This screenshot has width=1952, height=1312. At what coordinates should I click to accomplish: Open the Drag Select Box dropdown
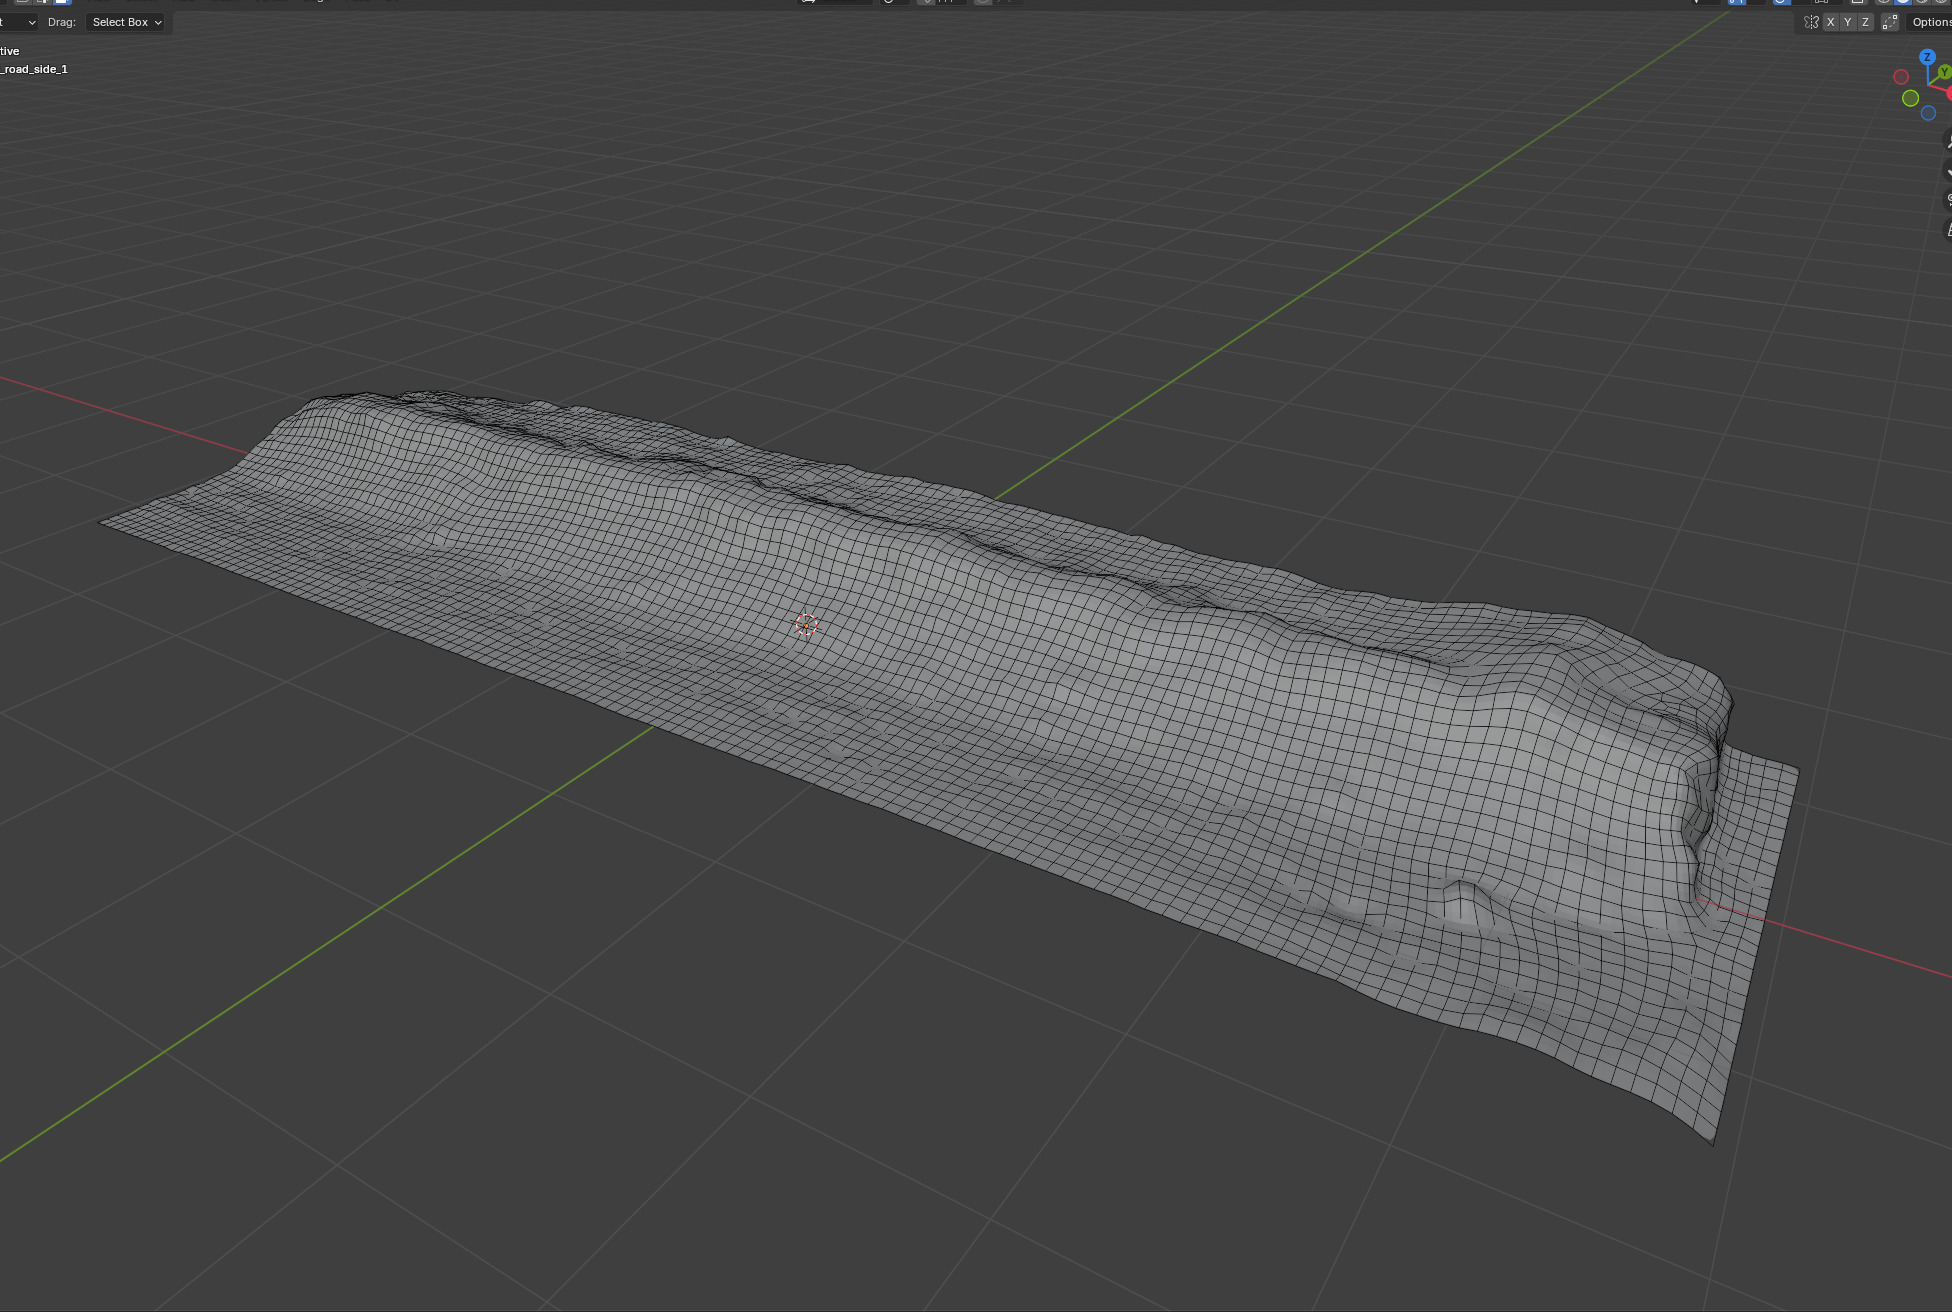[x=127, y=22]
